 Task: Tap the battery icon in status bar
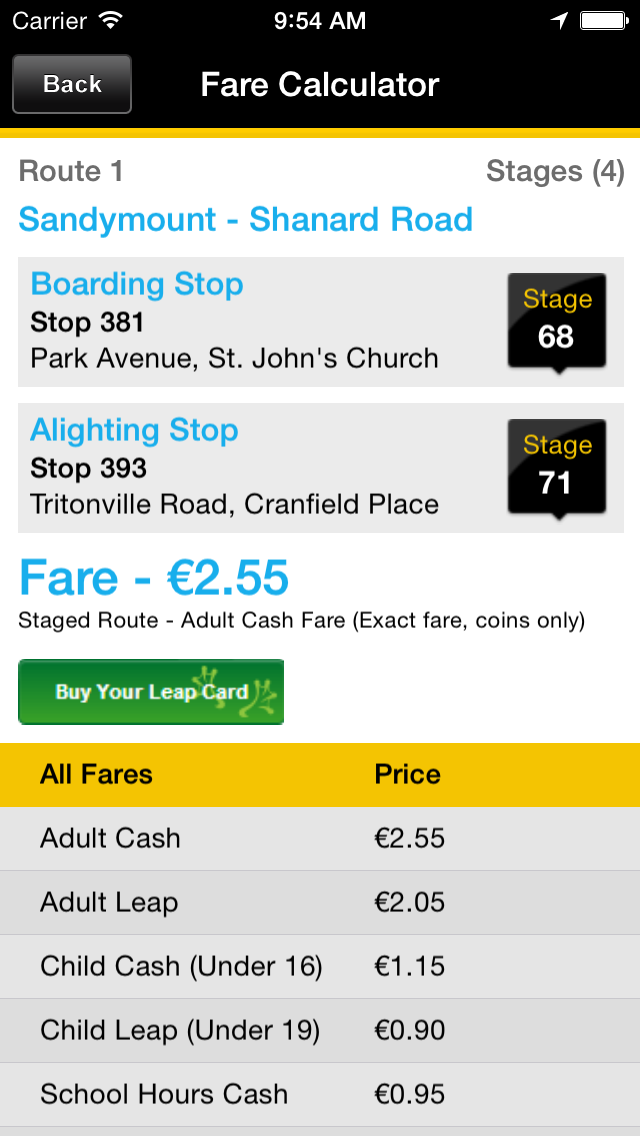point(603,19)
